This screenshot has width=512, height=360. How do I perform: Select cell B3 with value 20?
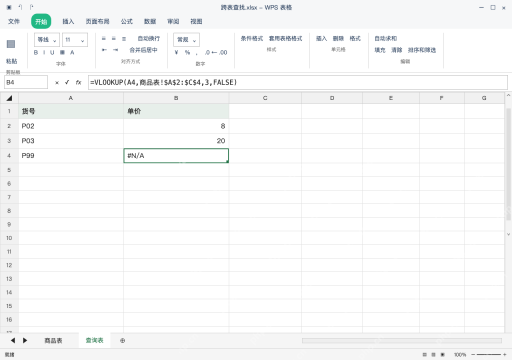[176, 141]
